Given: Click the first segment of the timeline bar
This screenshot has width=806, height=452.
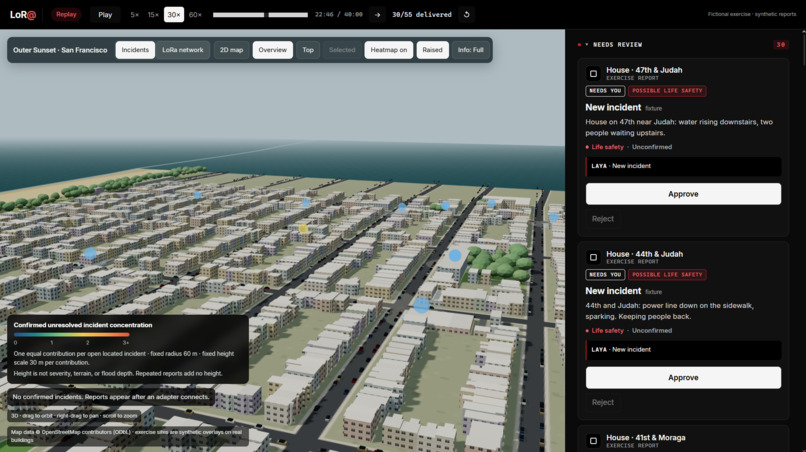Looking at the screenshot, I should click(239, 15).
